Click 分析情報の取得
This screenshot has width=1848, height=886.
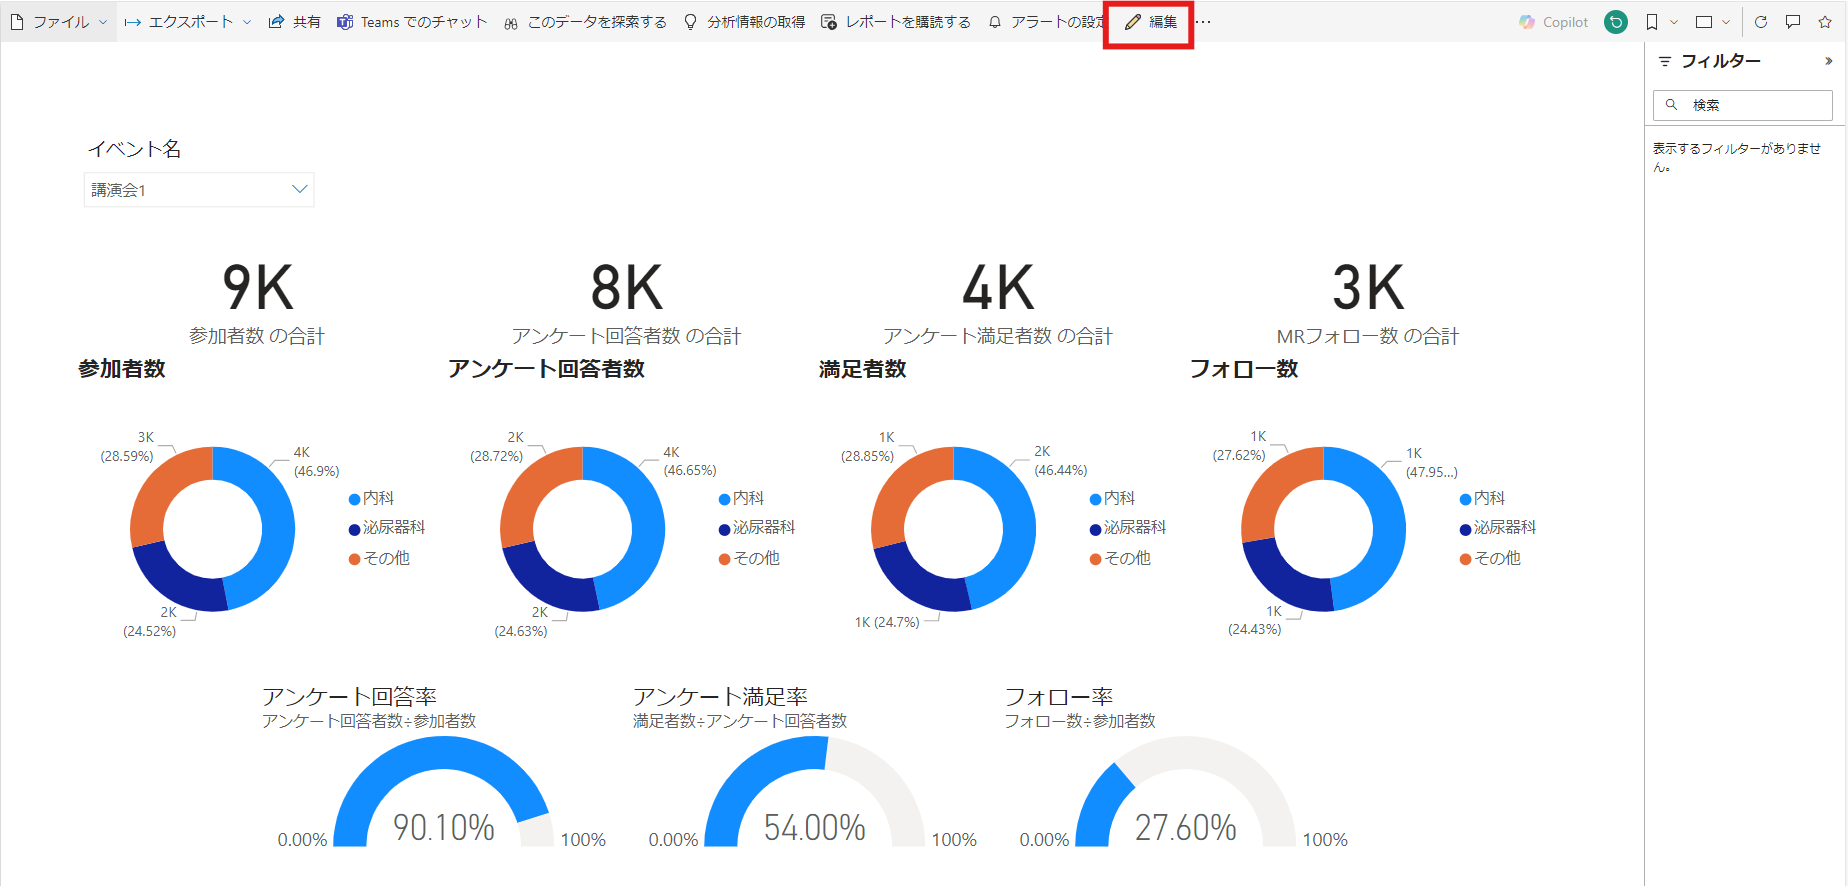(x=744, y=22)
